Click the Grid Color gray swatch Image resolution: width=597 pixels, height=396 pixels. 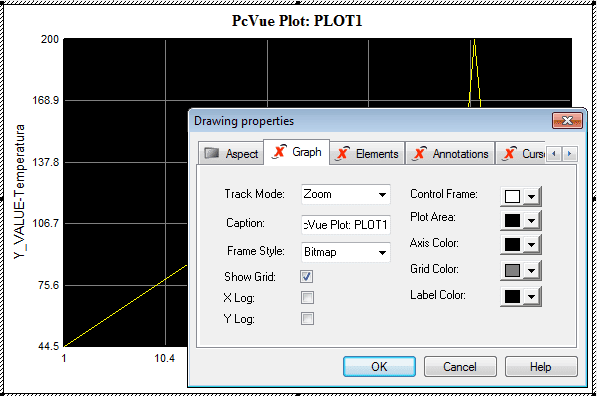(512, 270)
